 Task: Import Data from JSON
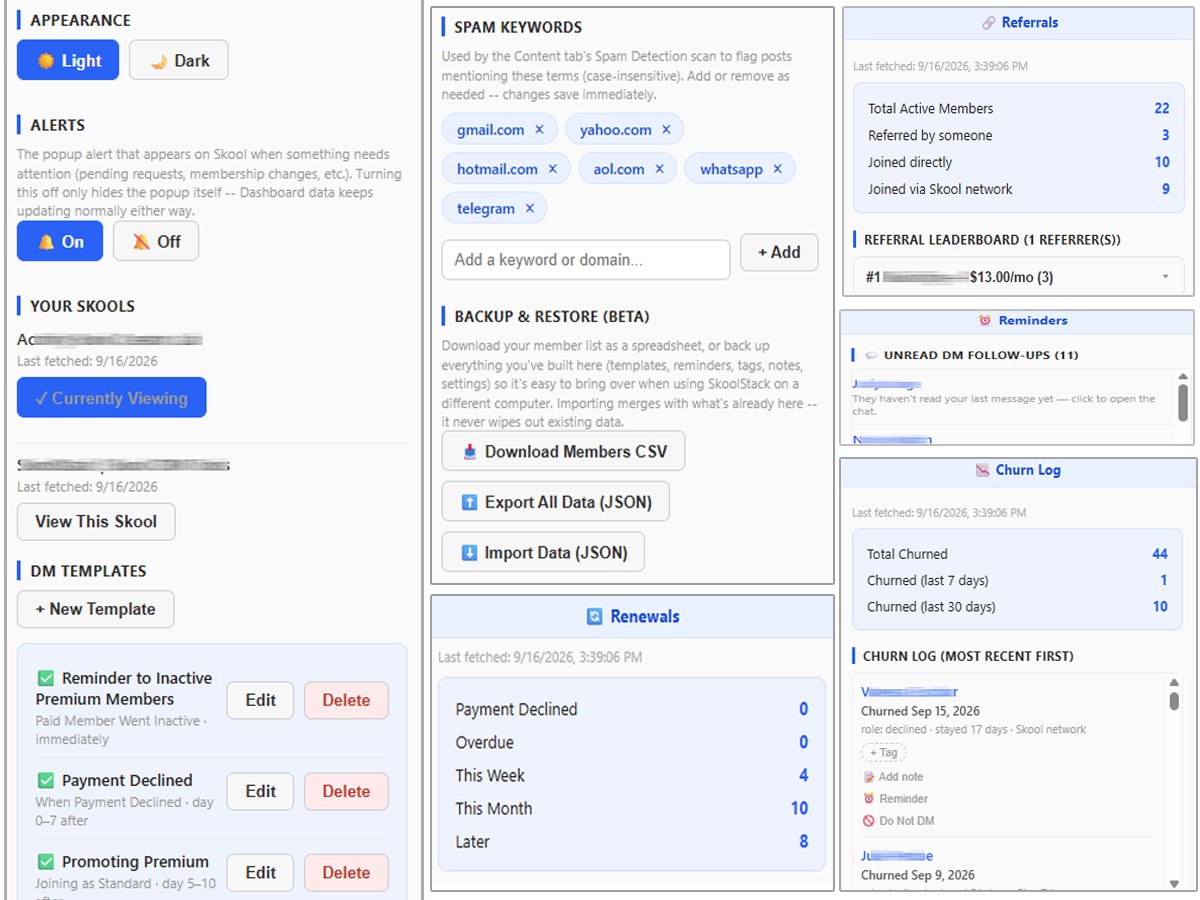[x=543, y=553]
